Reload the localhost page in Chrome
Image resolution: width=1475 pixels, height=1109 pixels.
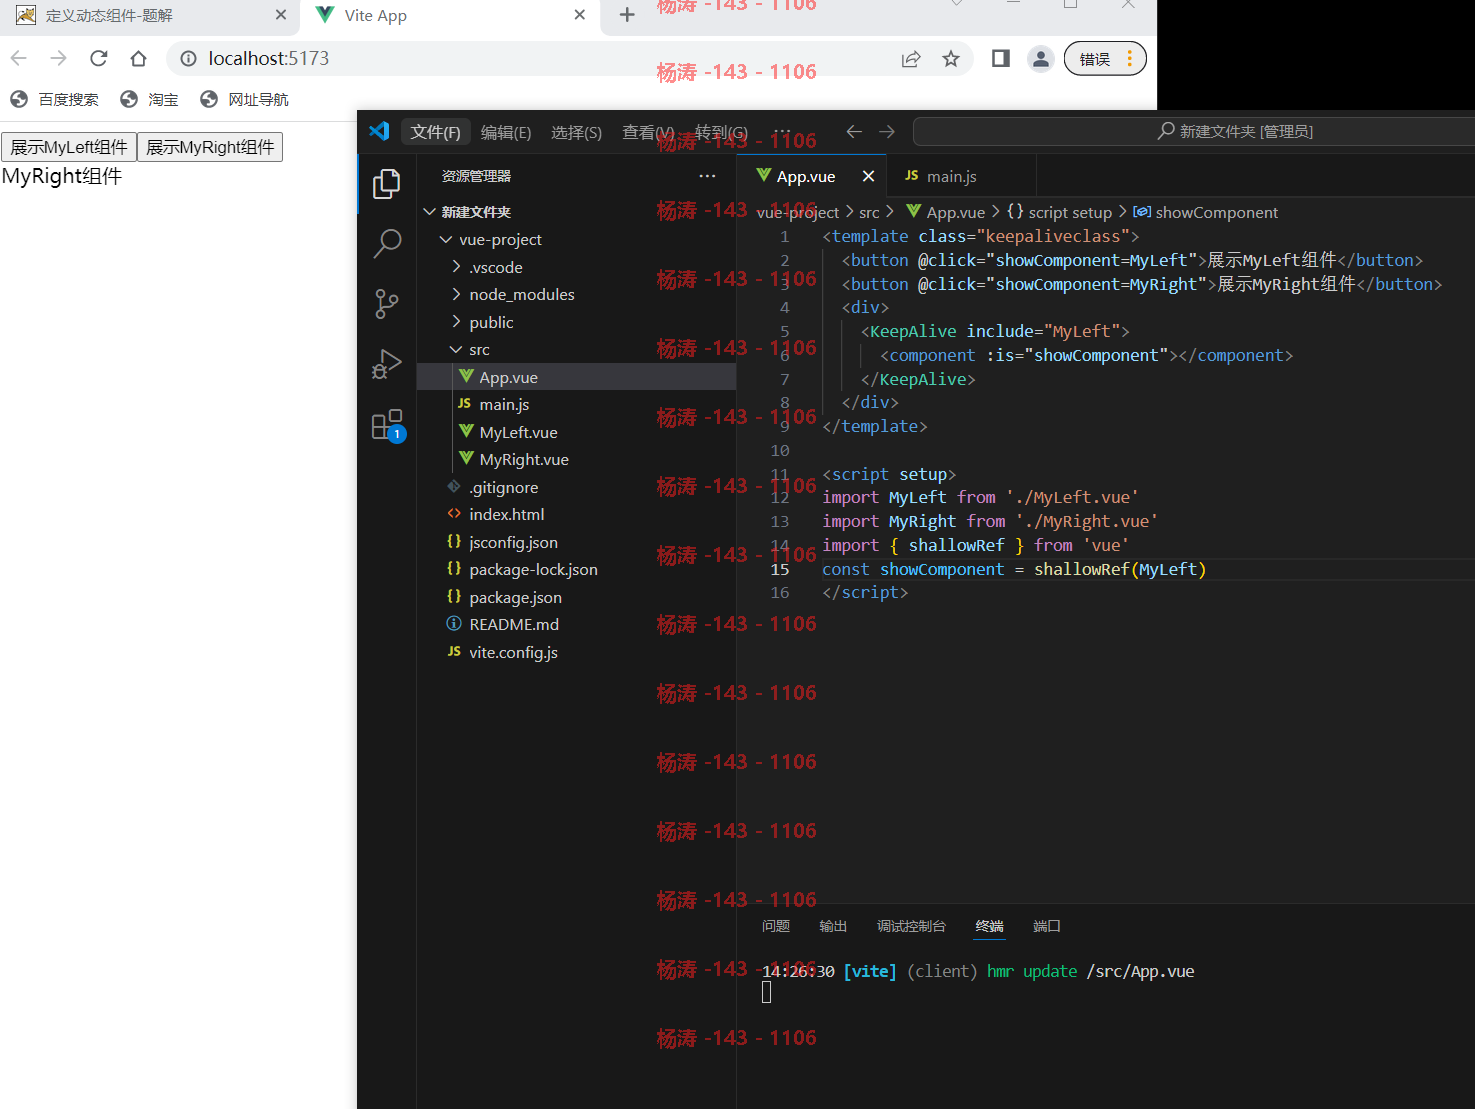coord(98,58)
